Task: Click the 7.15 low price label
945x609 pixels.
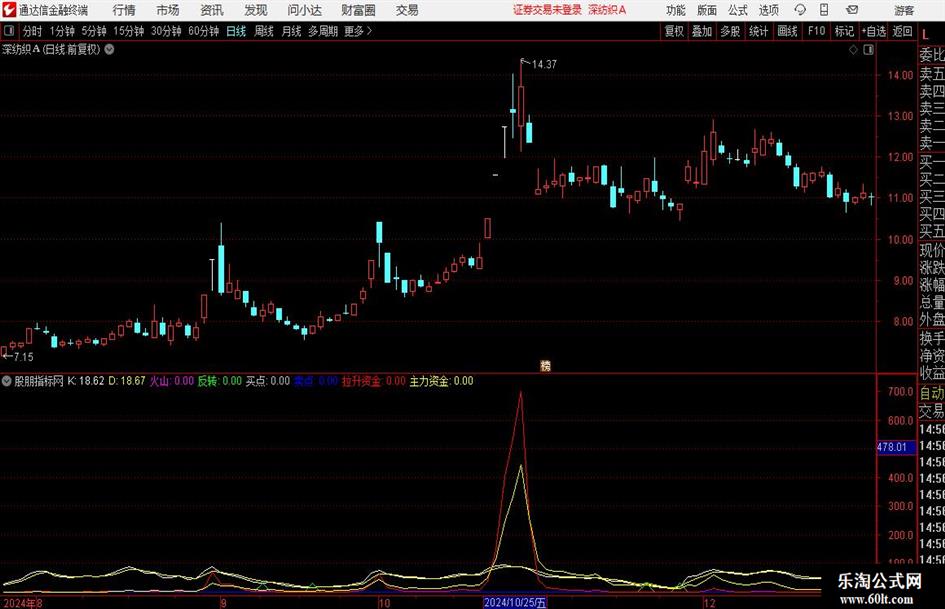Action: pos(23,357)
